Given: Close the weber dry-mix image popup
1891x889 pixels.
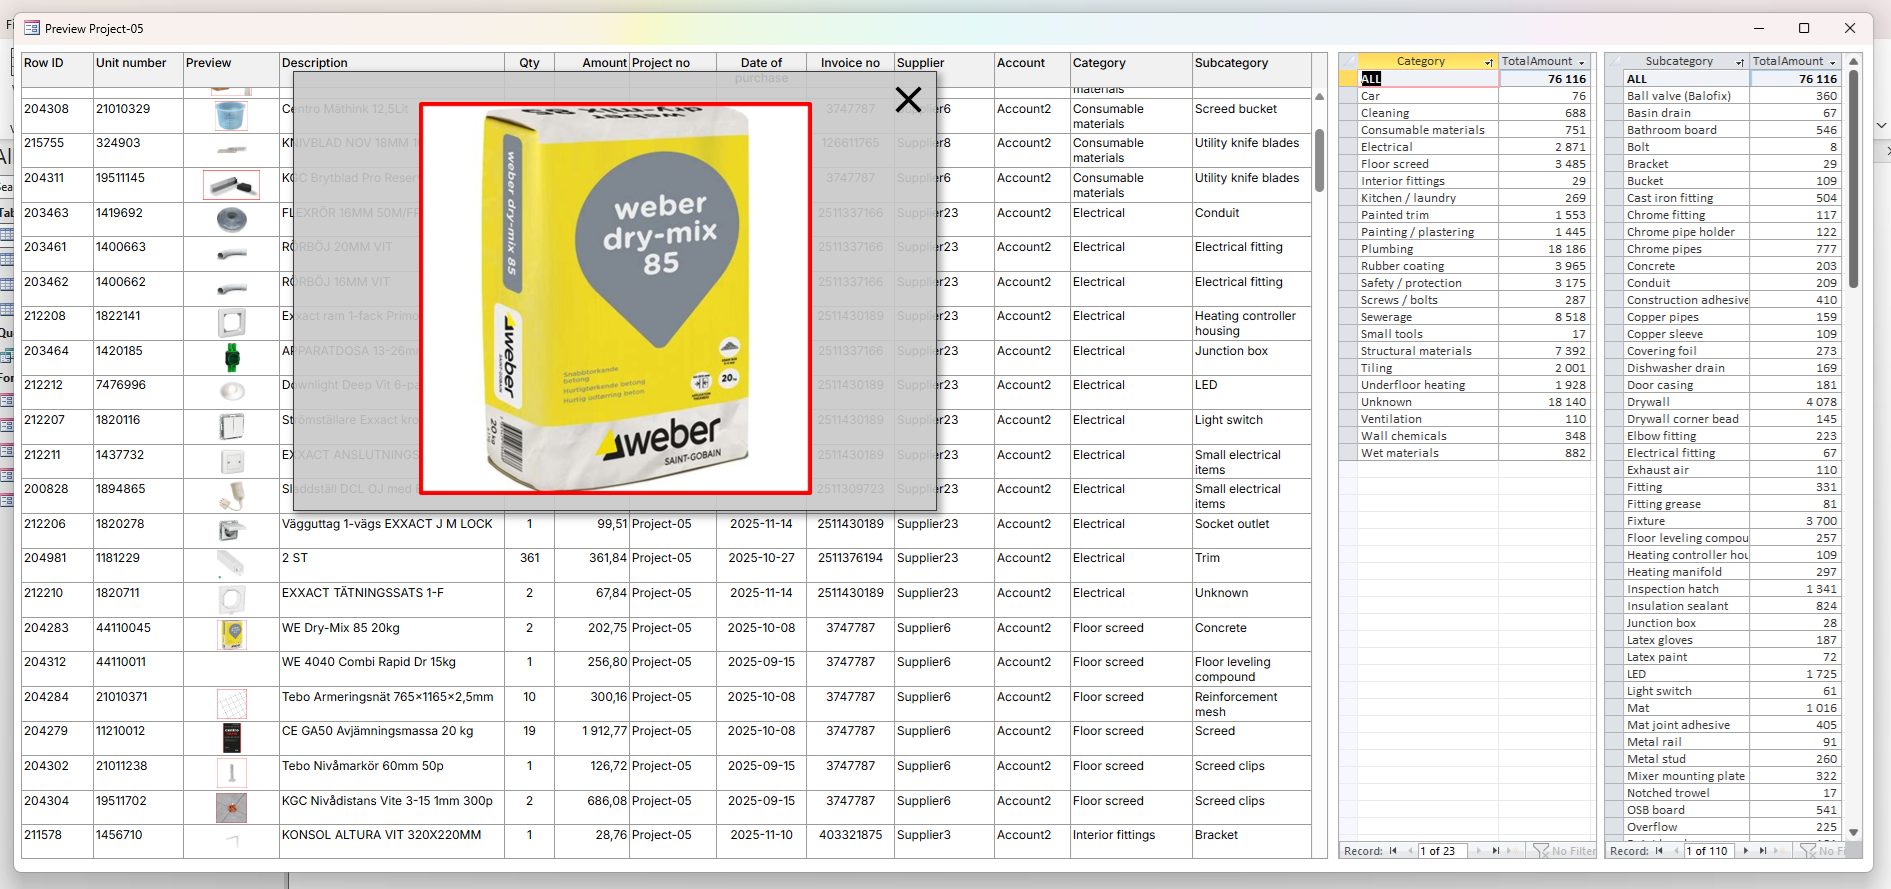Looking at the screenshot, I should coord(908,99).
